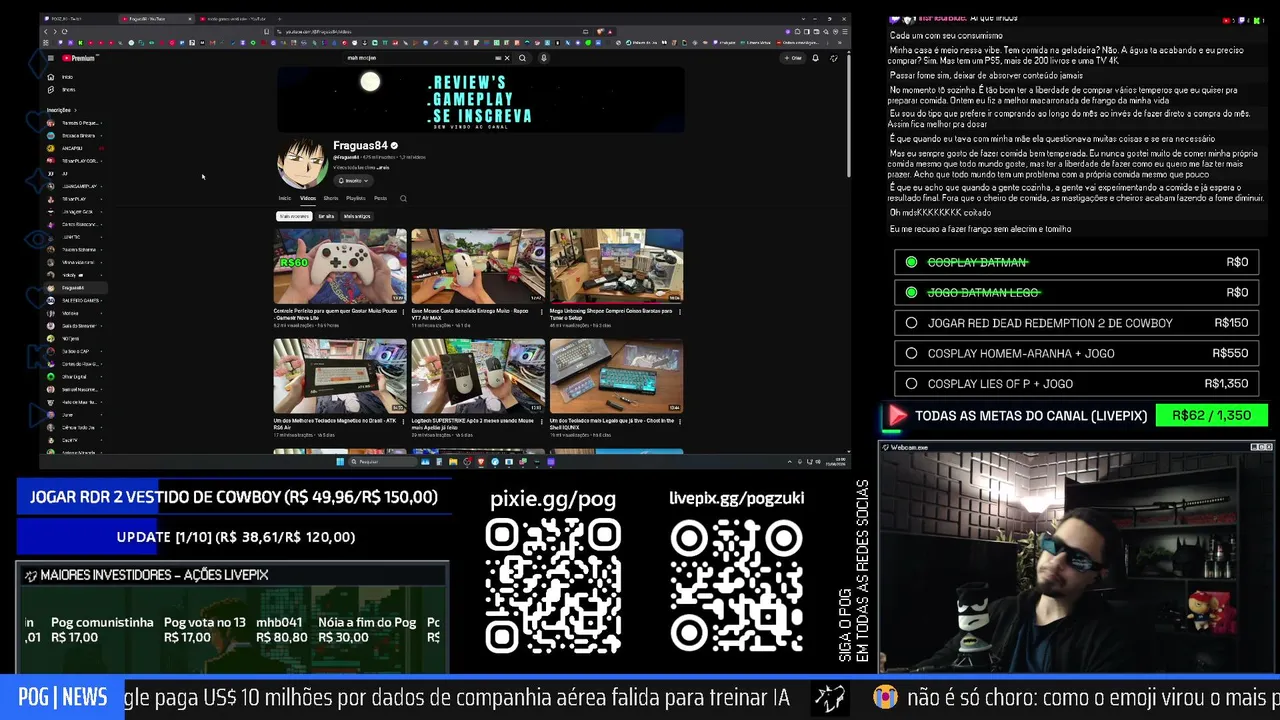The height and width of the screenshot is (720, 1280).
Task: Click the Windows taskbar Pesquisar search box
Action: tap(382, 461)
